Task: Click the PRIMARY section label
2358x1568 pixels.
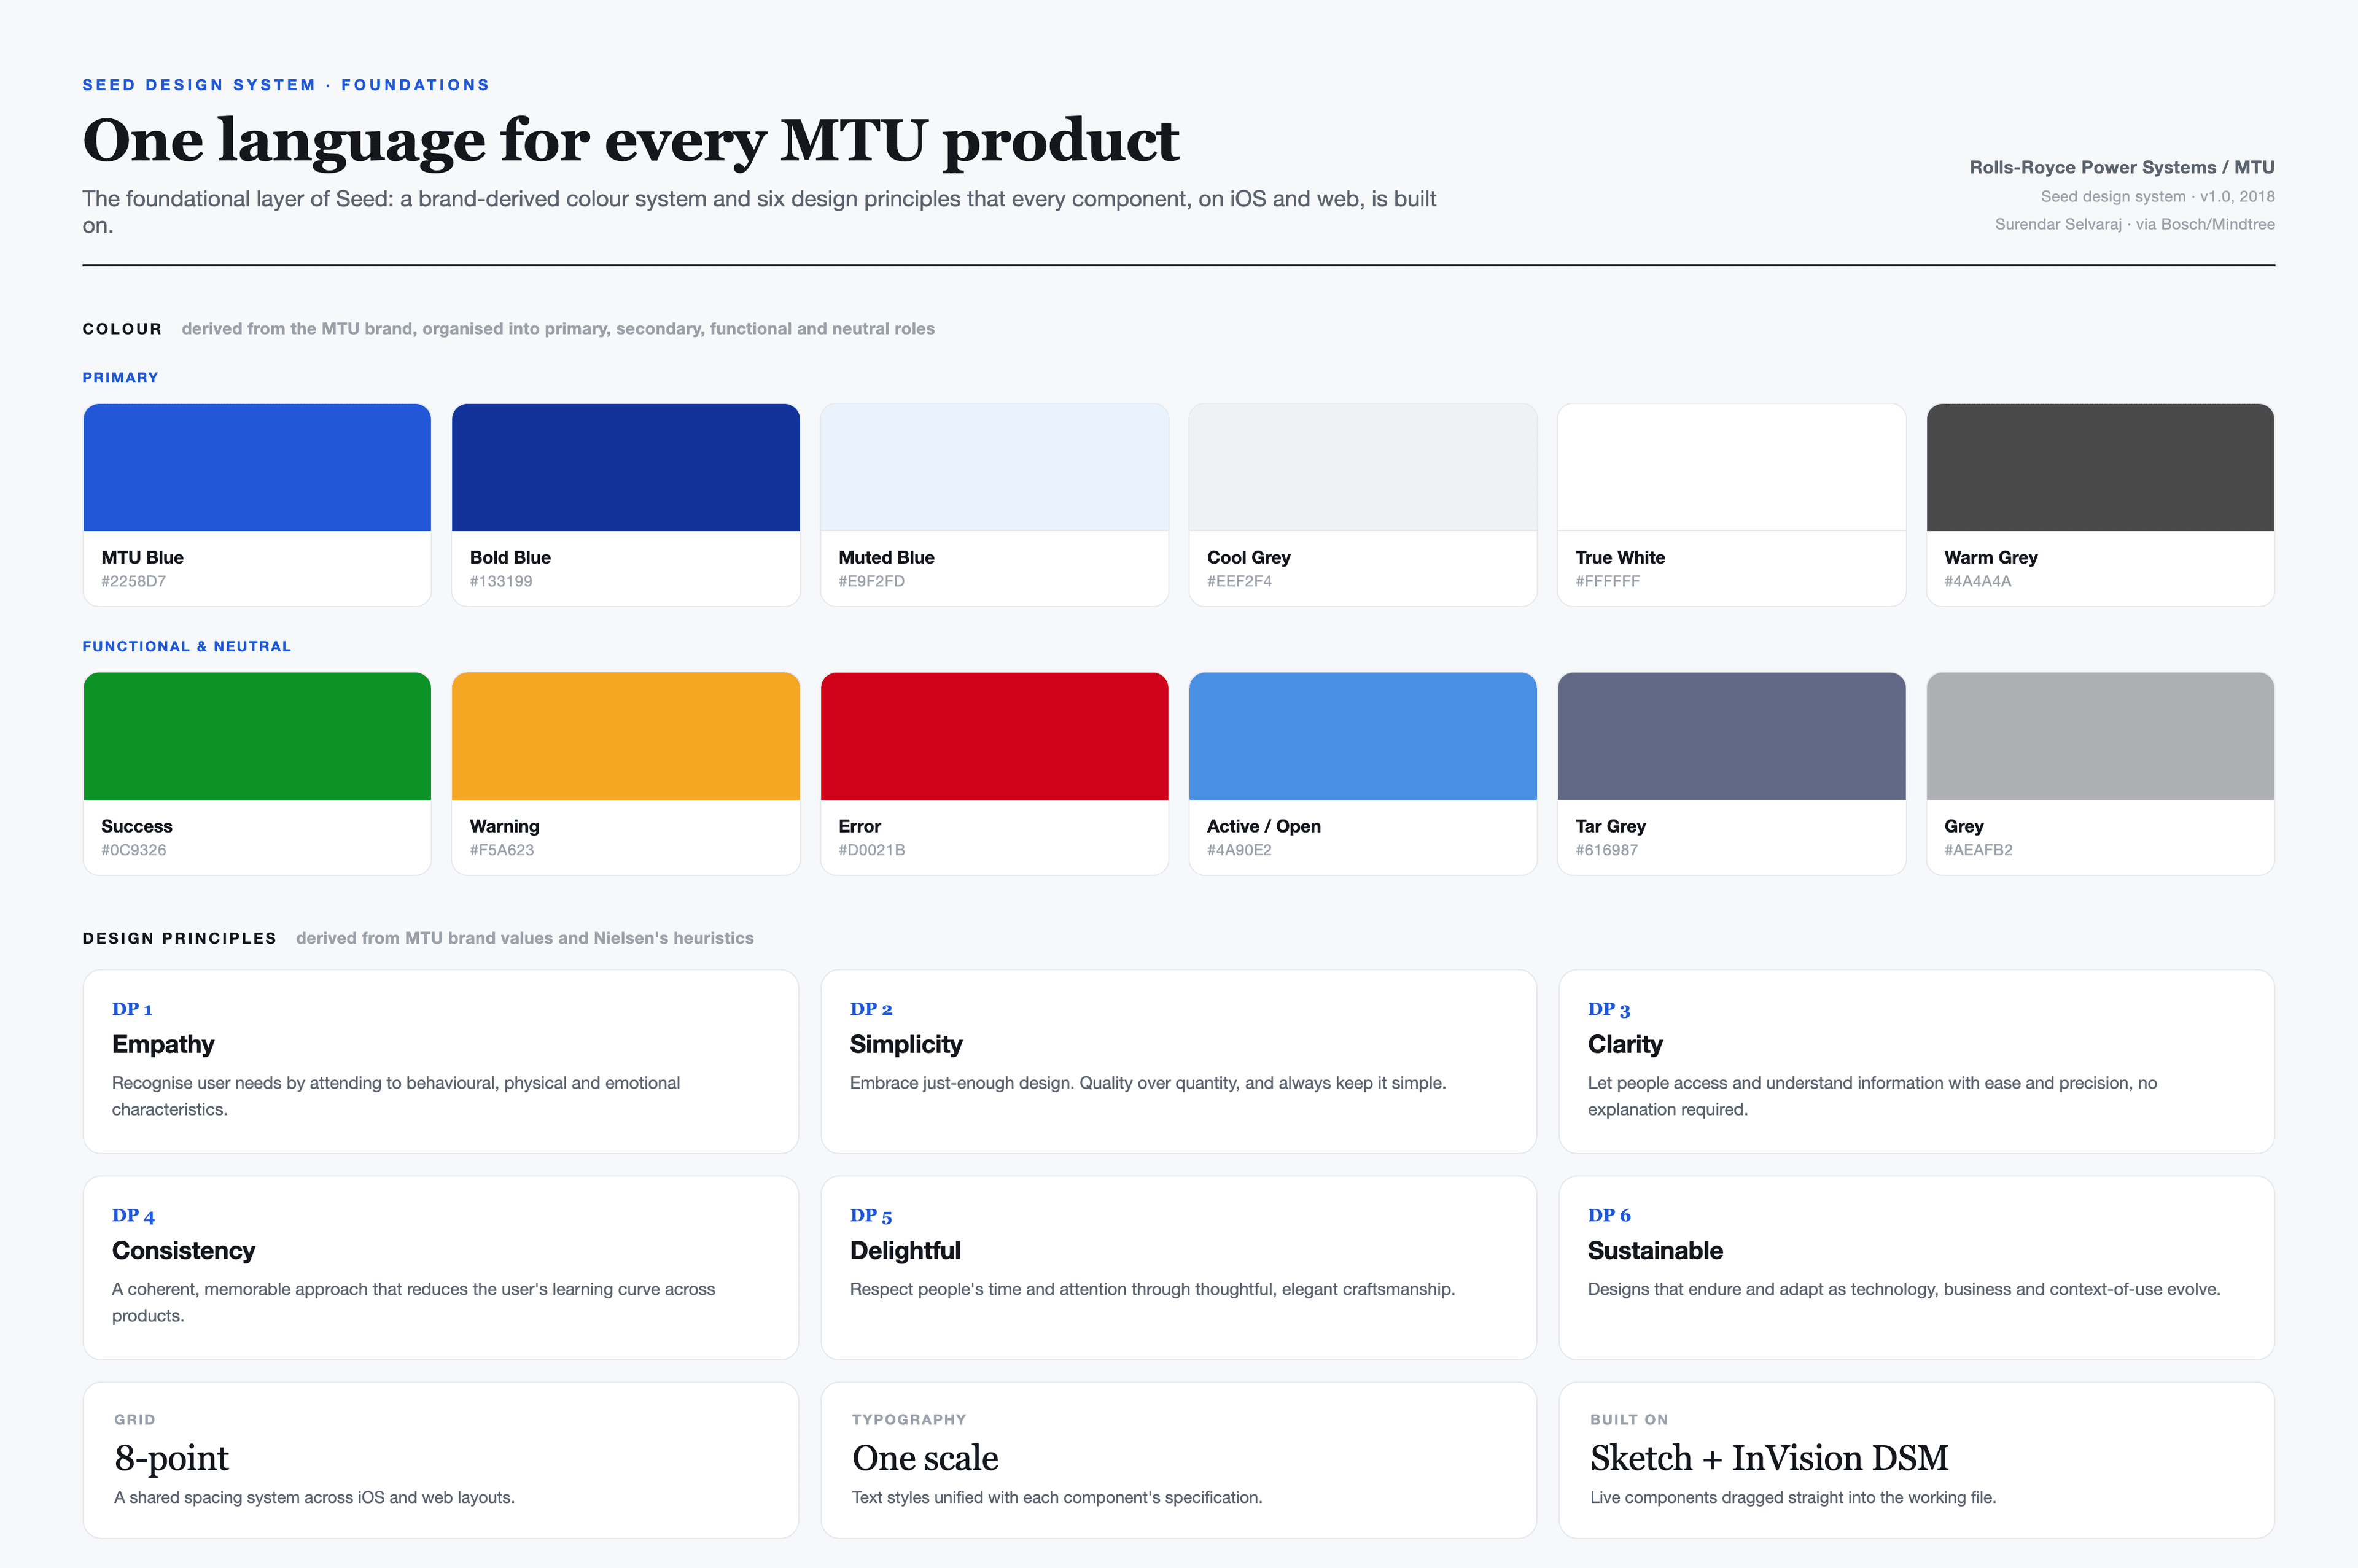Action: pyautogui.click(x=120, y=378)
